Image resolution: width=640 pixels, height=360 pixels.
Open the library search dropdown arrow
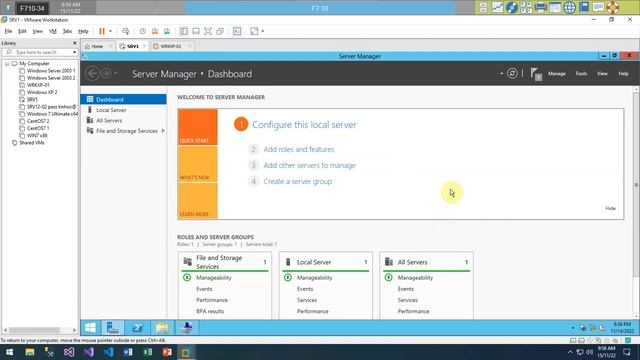pos(74,52)
